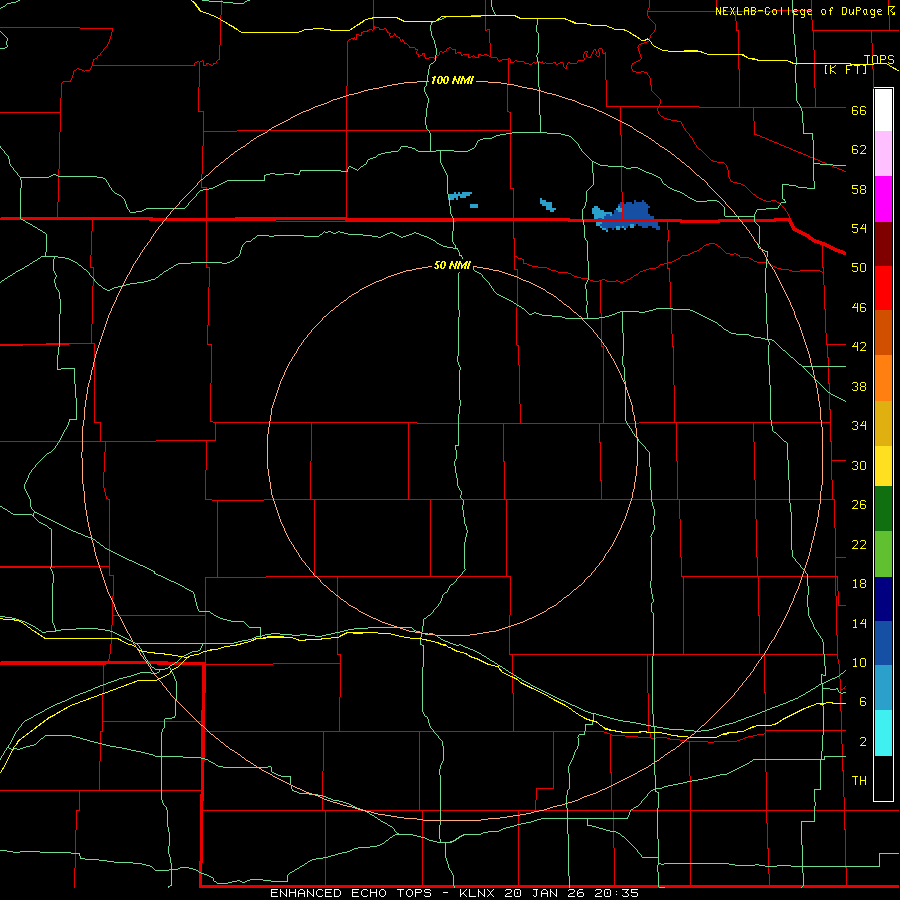This screenshot has height=900, width=900.
Task: Click the white 66 kft legend swatch
Action: tap(883, 110)
